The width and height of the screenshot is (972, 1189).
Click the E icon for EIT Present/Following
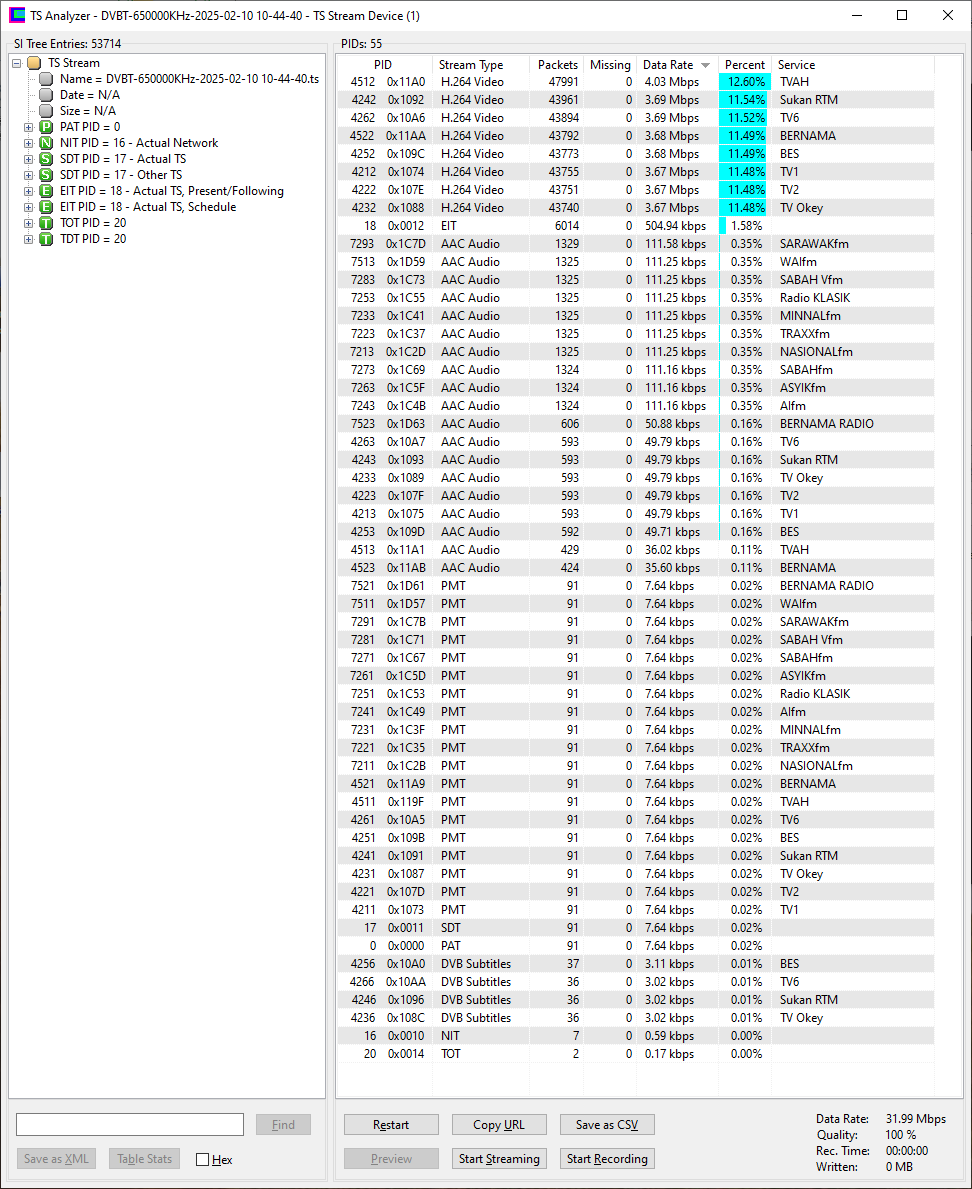(x=46, y=191)
